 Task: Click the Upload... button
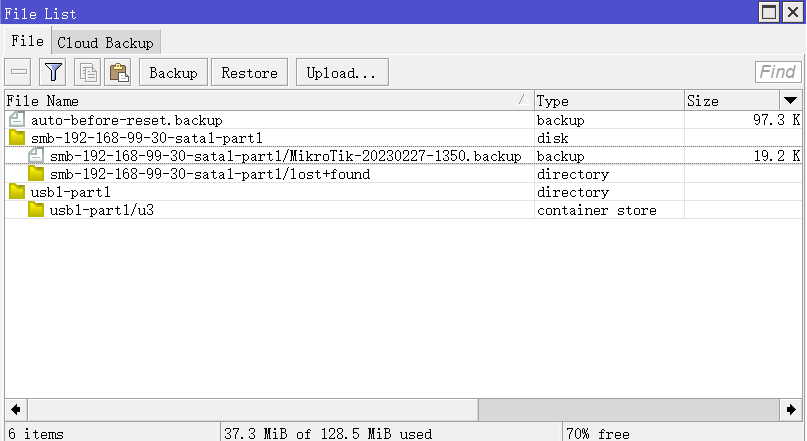coord(341,73)
